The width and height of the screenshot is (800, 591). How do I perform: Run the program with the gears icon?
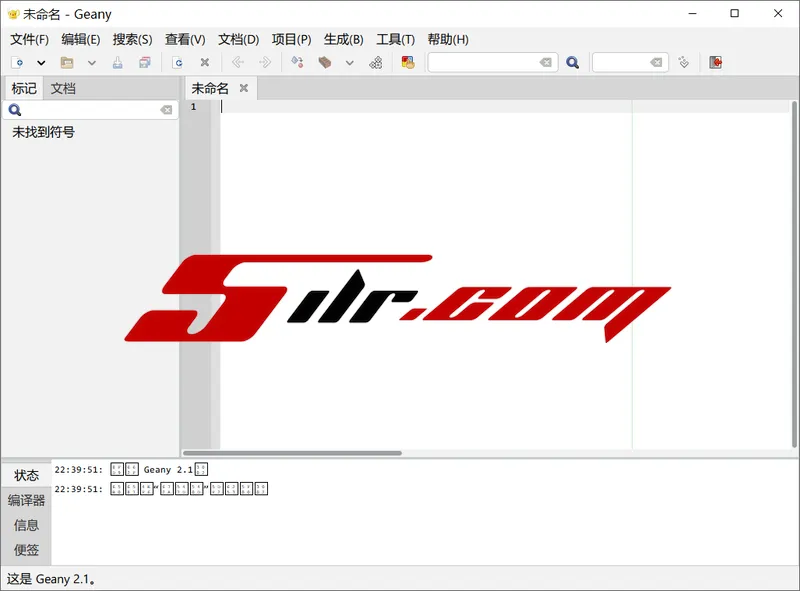coord(376,63)
